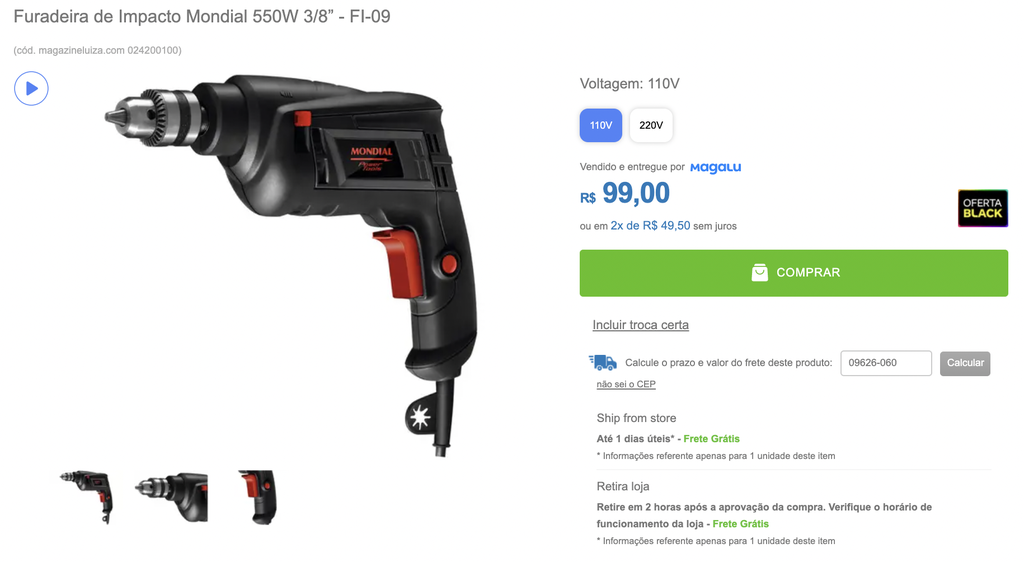Click the Furadeira de Impacto Mondial title

click(x=202, y=16)
